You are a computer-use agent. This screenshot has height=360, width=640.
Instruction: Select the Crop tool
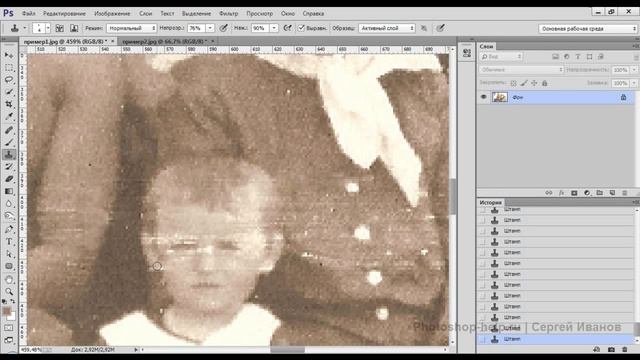click(x=9, y=104)
